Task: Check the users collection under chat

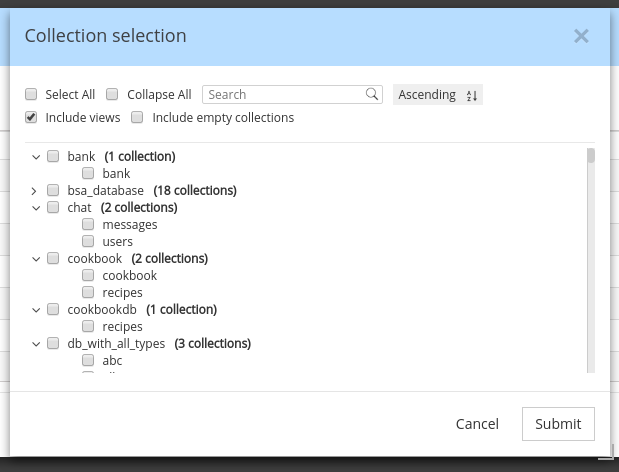Action: (x=88, y=241)
